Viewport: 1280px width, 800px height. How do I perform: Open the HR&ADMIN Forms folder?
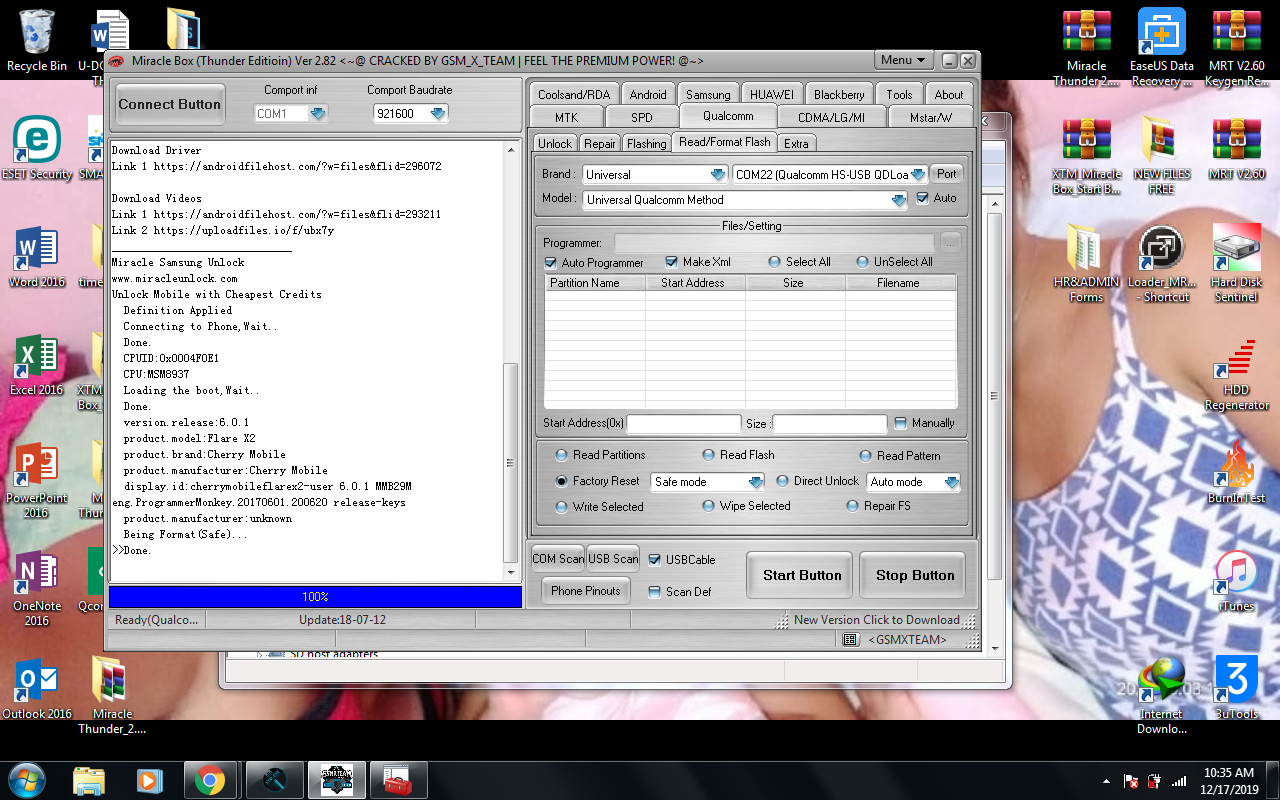tap(1086, 263)
